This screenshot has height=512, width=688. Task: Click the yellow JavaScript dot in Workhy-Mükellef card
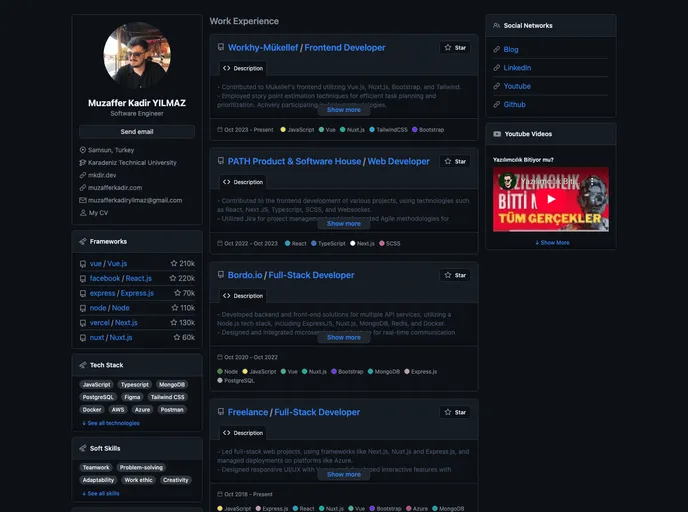pos(283,130)
